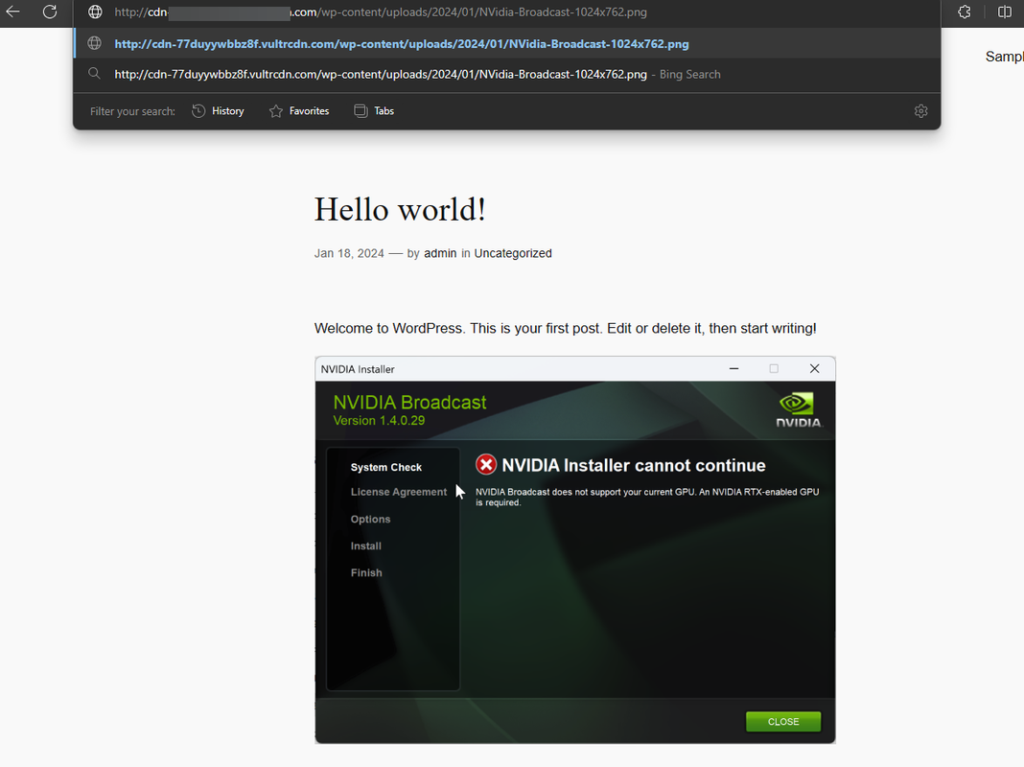The height and width of the screenshot is (767, 1024).
Task: Filter search suggestions by Favorites
Action: click(298, 111)
